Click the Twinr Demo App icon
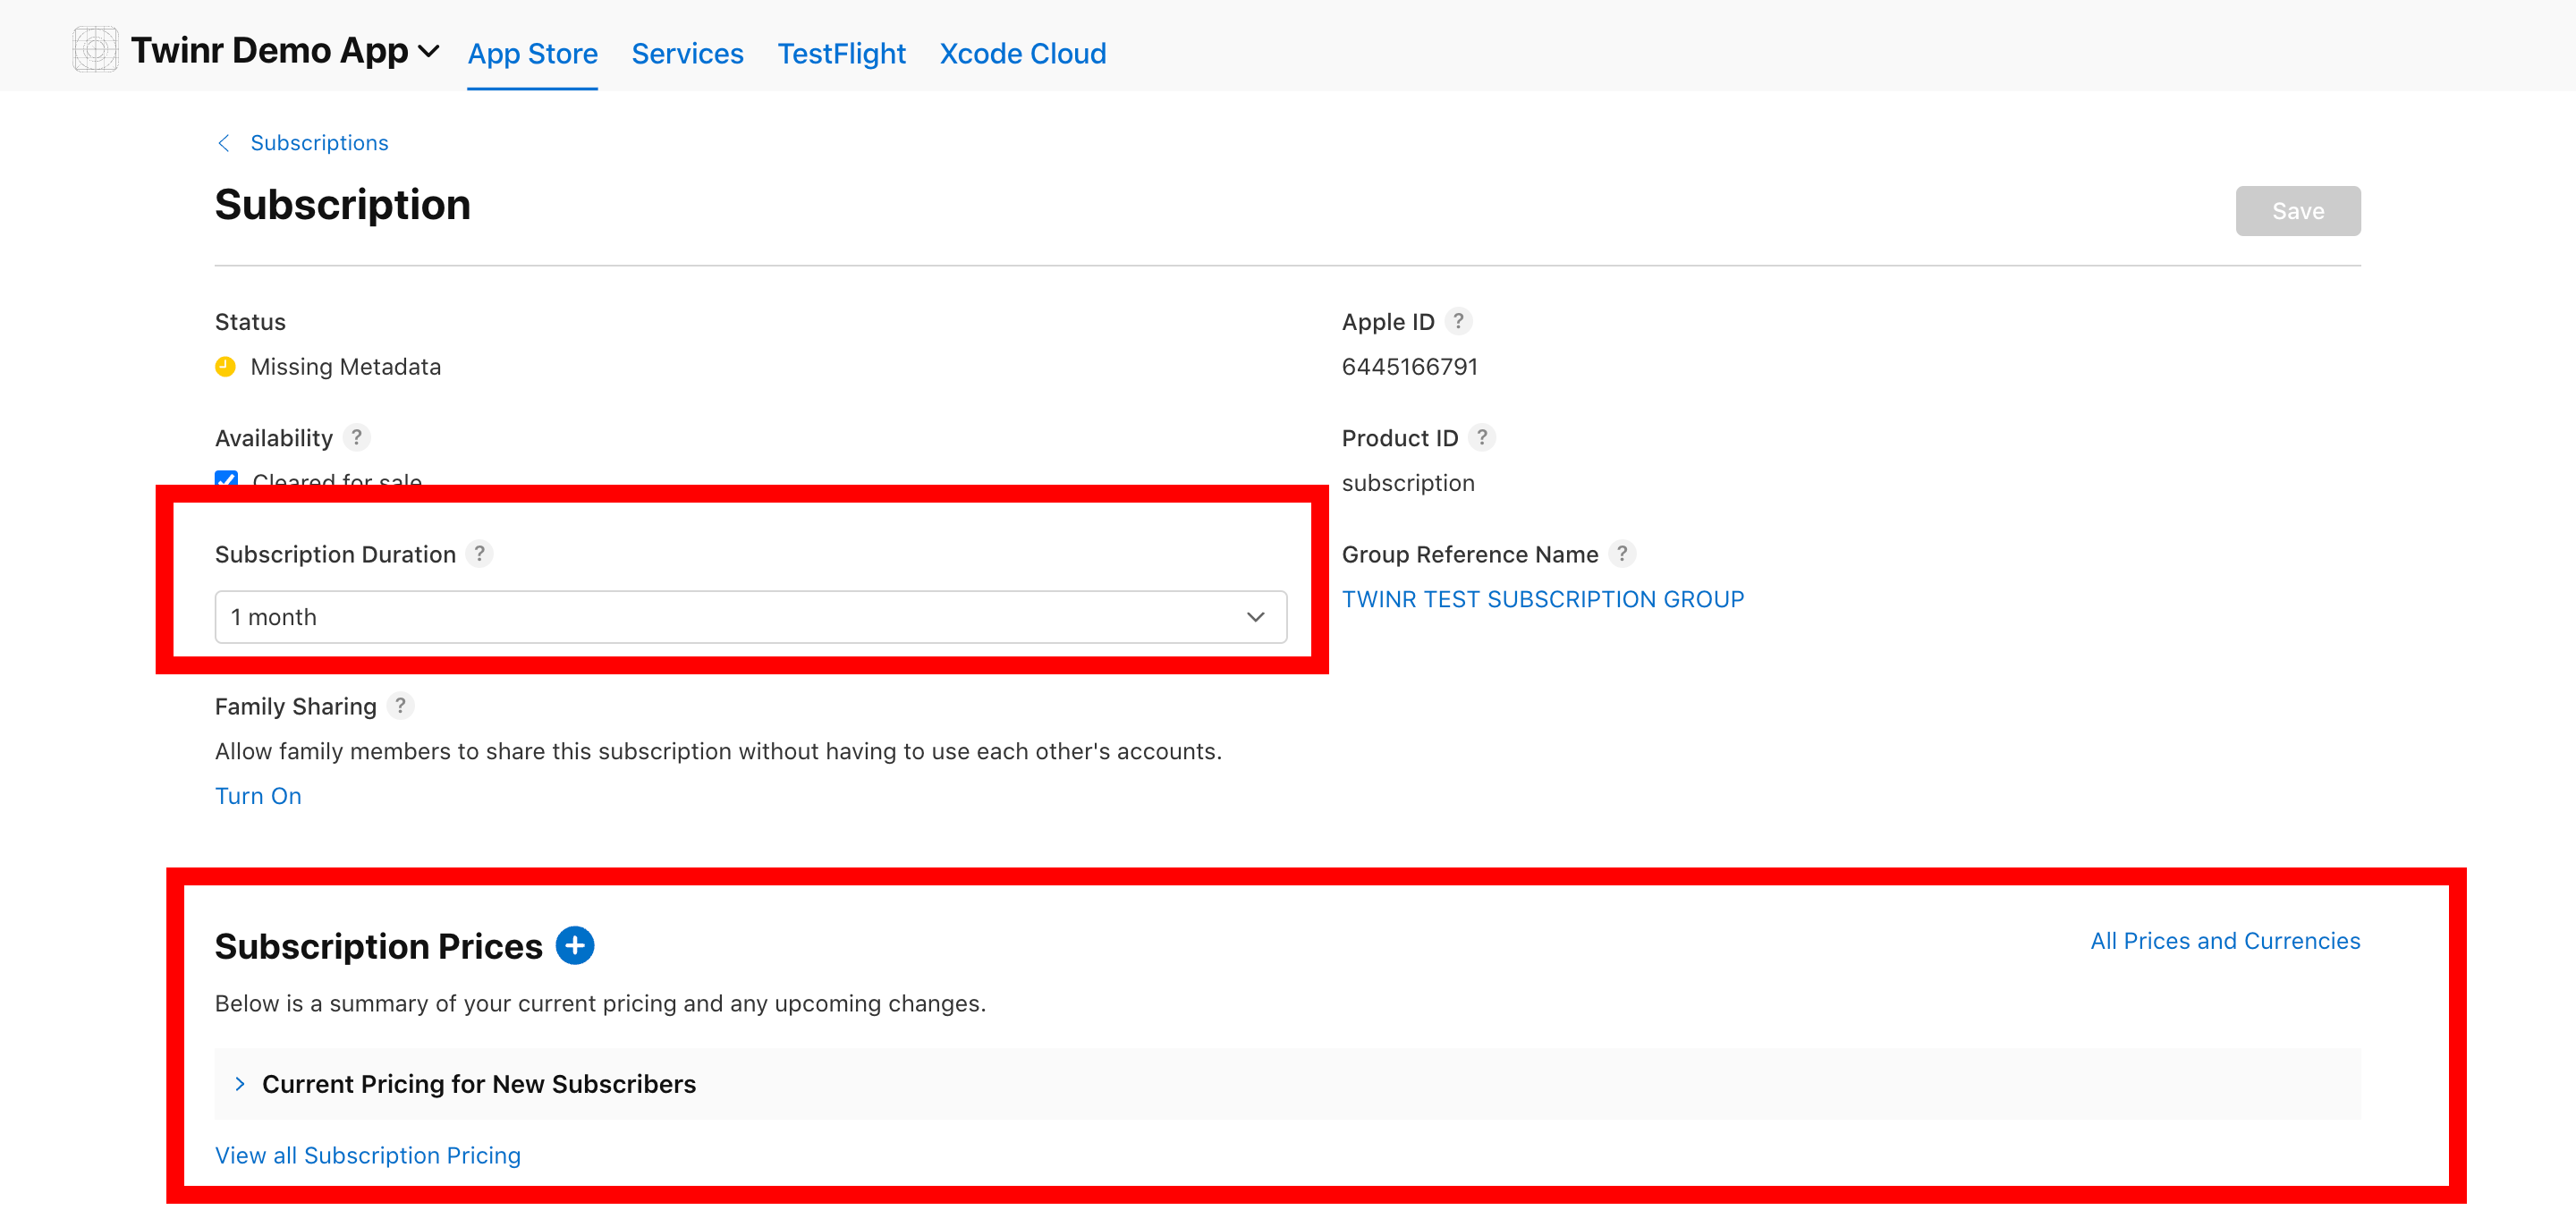 [95, 50]
